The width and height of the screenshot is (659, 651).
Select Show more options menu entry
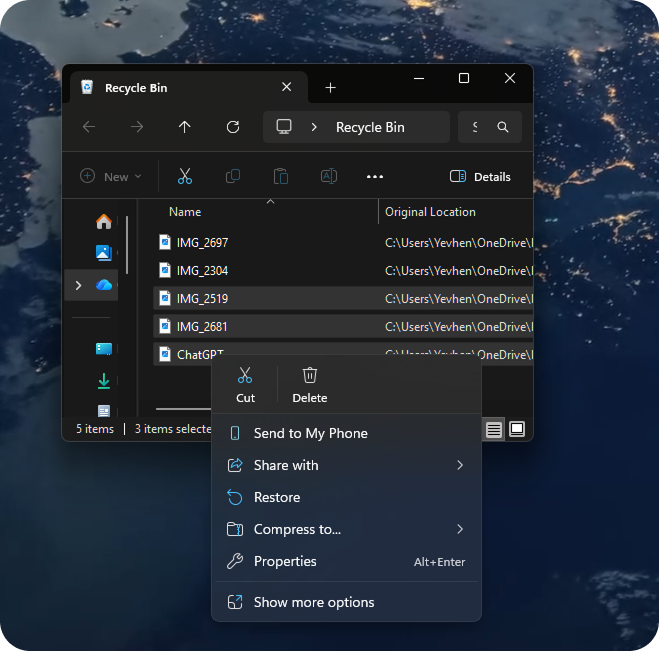[314, 602]
